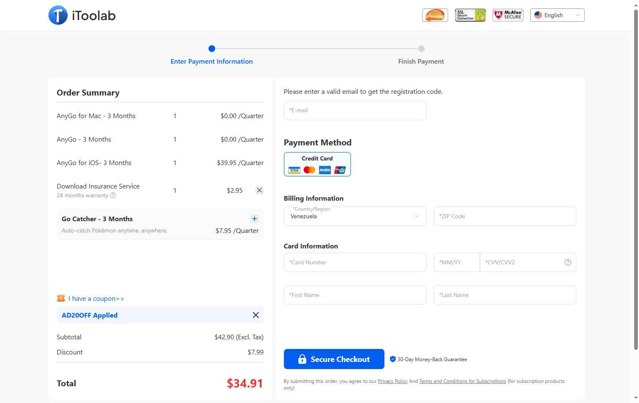
Task: Focus the MM/YY expiry field
Action: [457, 262]
